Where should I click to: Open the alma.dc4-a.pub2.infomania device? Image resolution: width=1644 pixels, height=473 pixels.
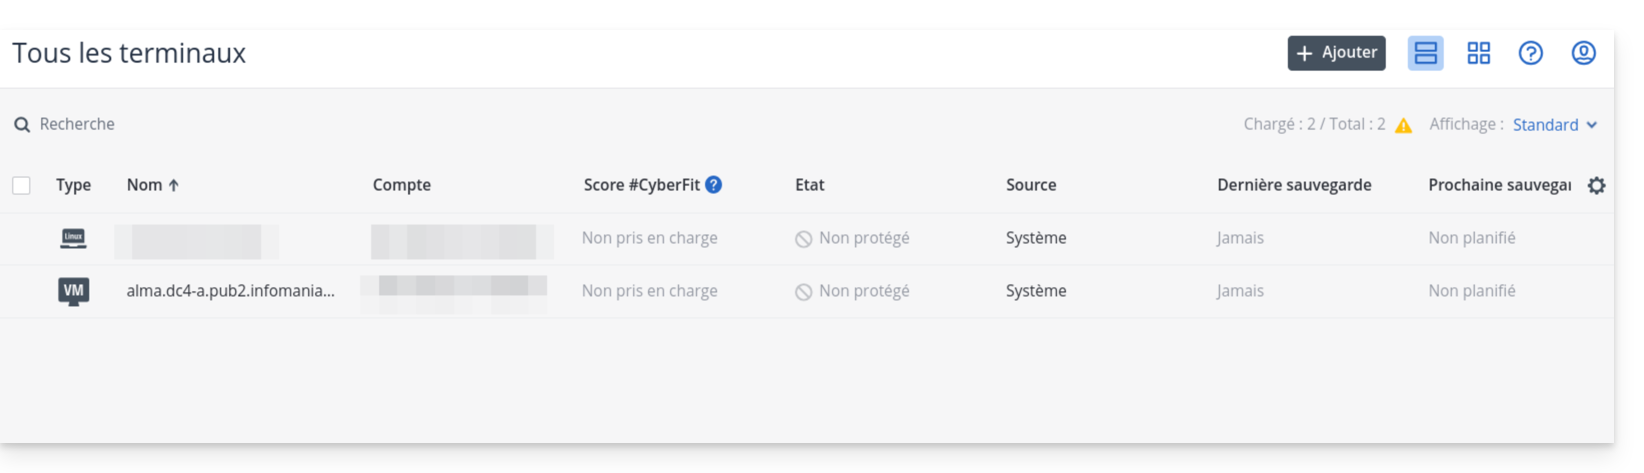coord(230,291)
